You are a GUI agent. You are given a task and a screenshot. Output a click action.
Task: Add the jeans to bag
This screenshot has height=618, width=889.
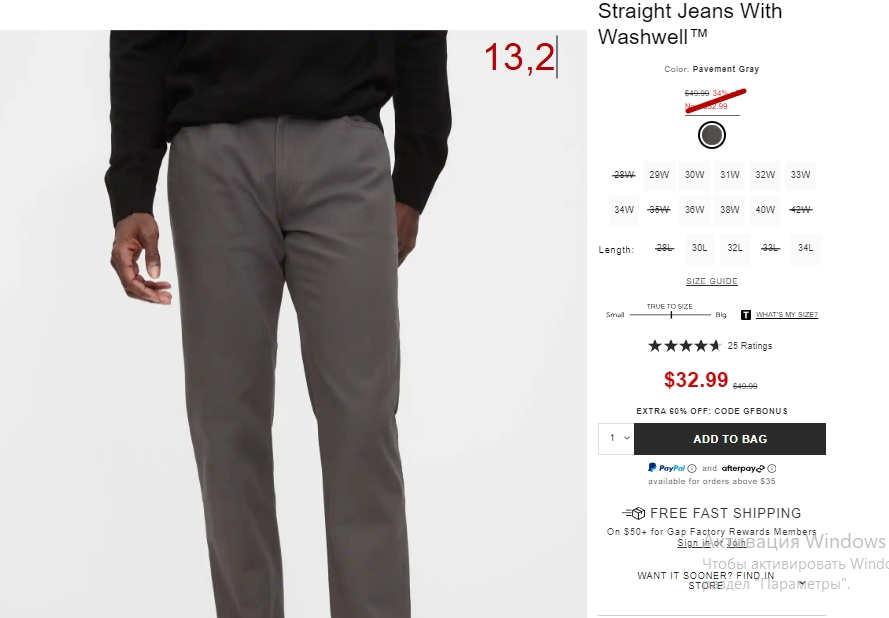730,439
